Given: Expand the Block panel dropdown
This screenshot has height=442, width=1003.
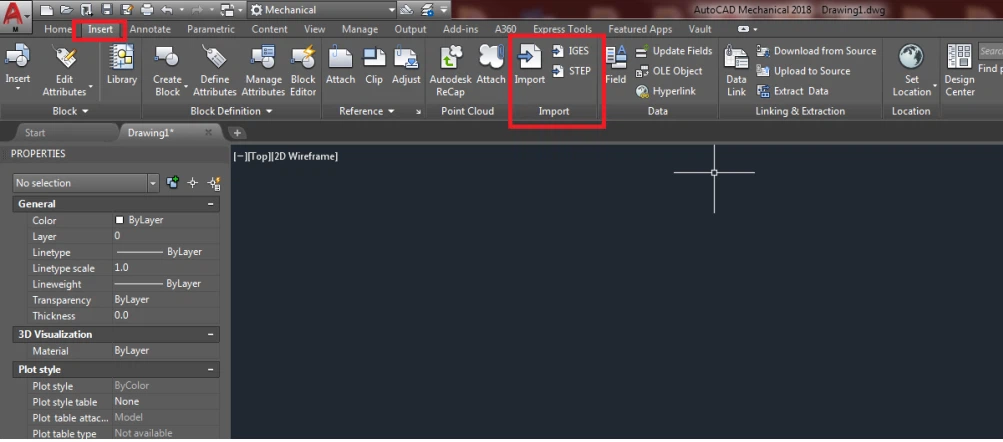Looking at the screenshot, I should point(70,111).
